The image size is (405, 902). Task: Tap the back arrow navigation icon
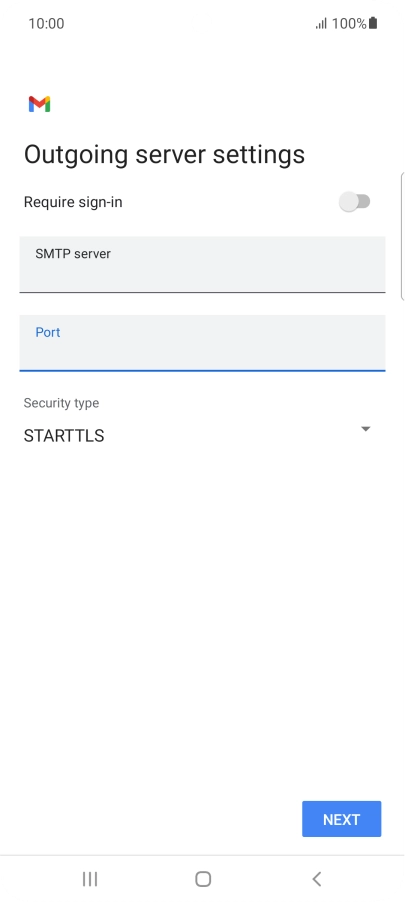[x=316, y=879]
